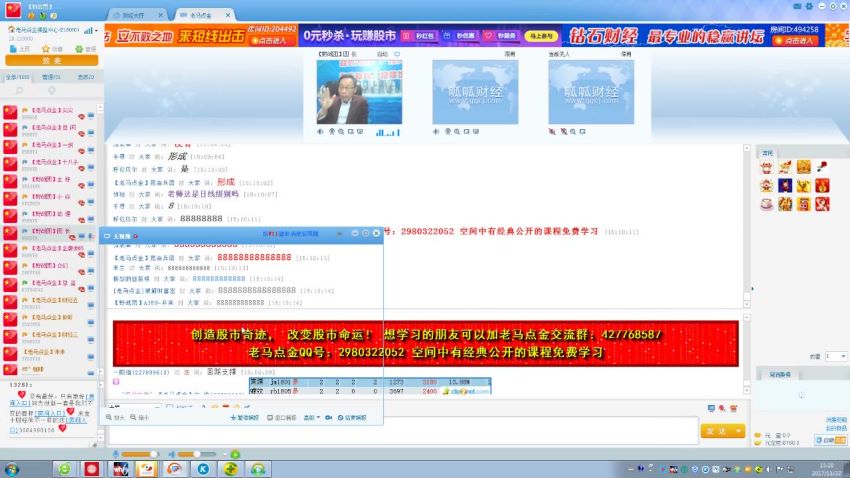Click the camera icon in video popup toolbar
Viewport: 850px width, 478px height.
click(x=329, y=417)
